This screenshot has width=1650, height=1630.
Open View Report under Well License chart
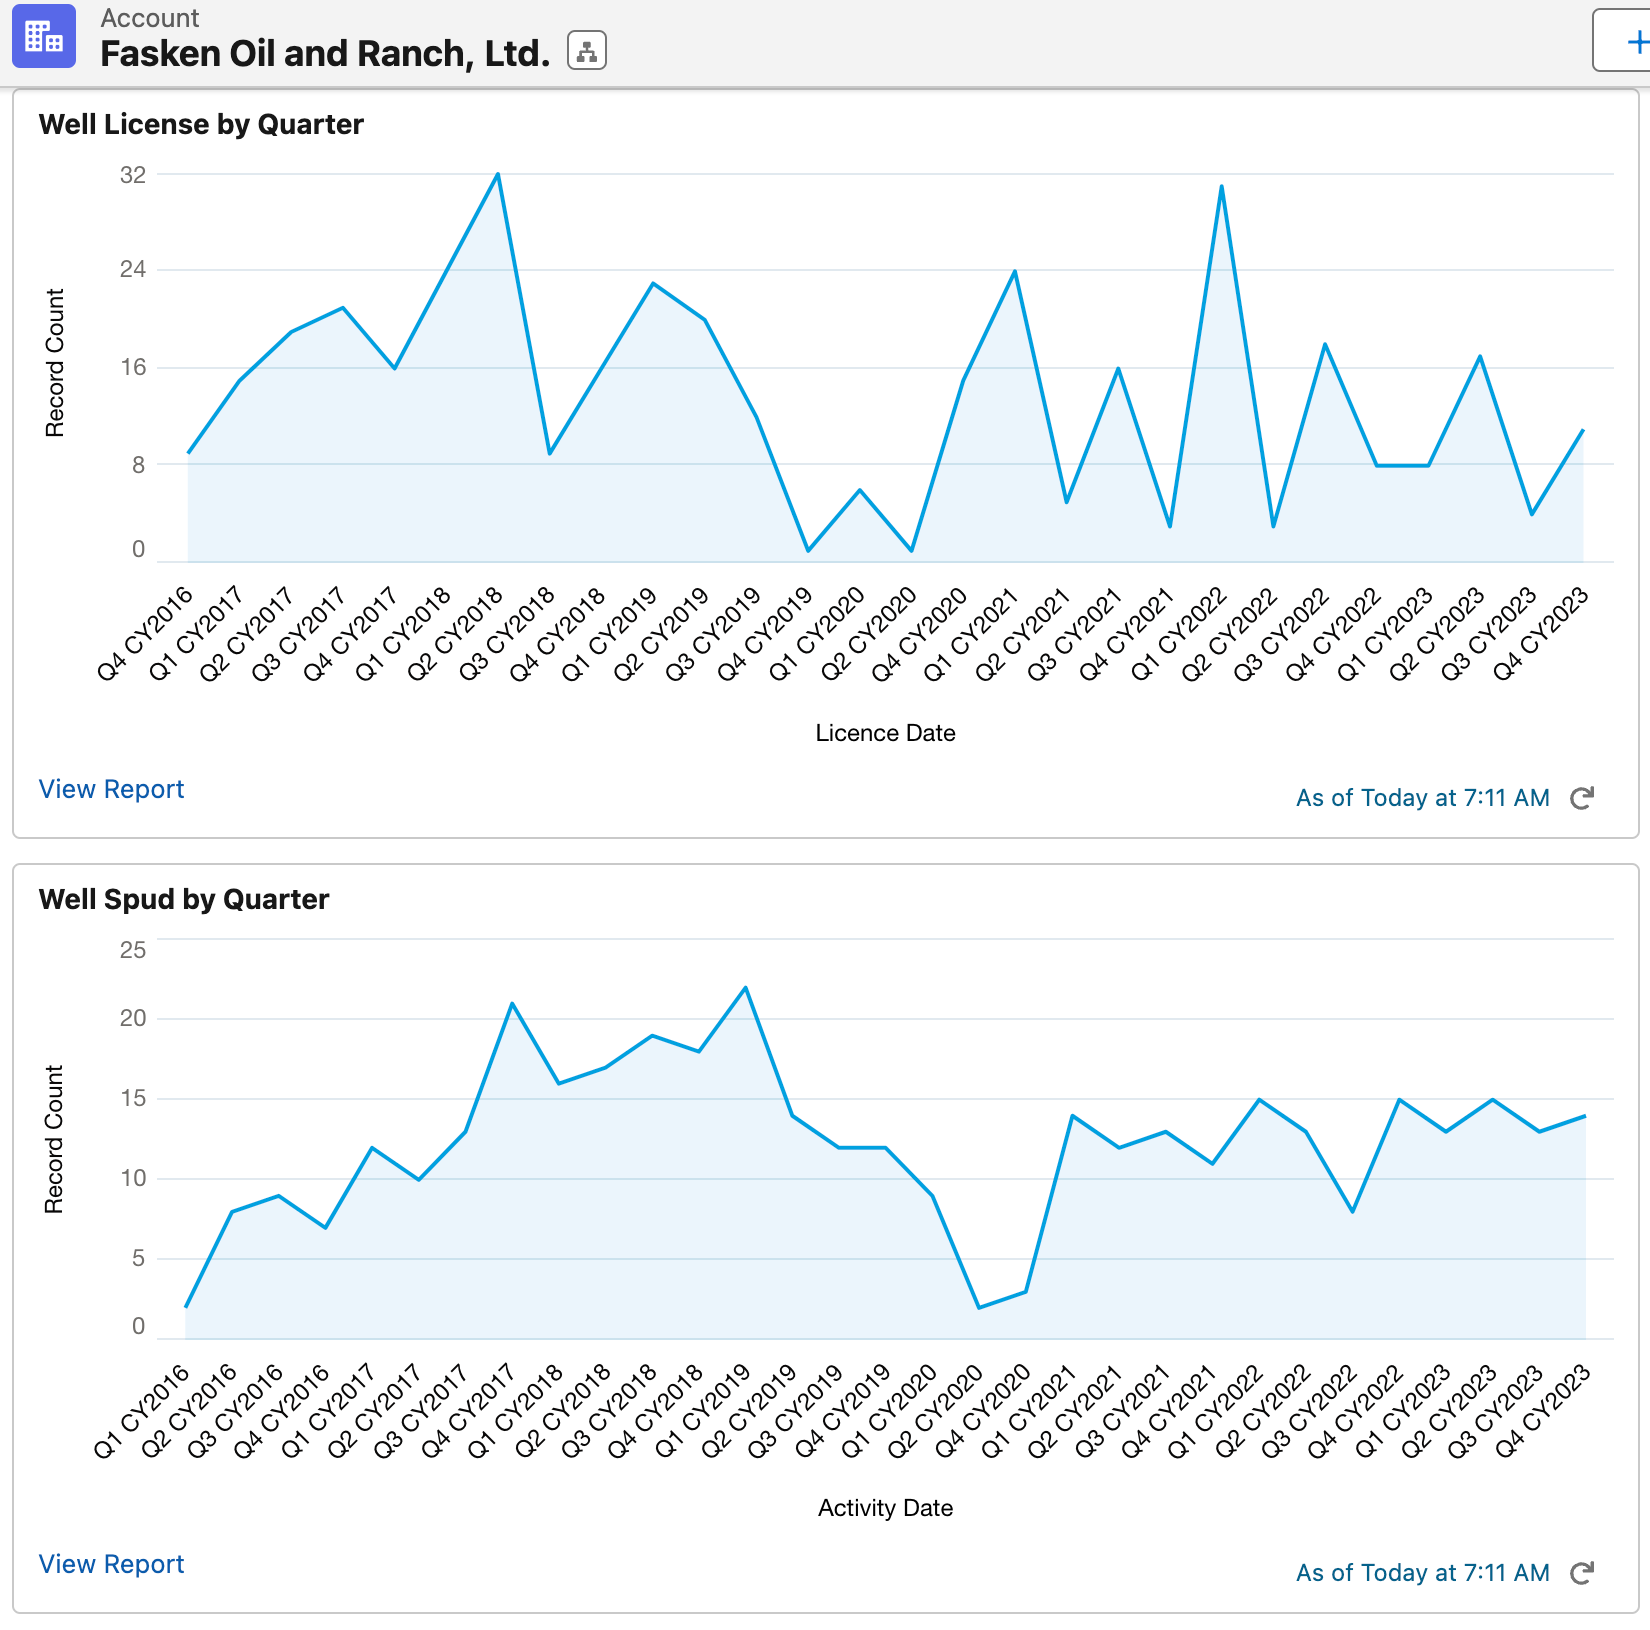coord(110,789)
